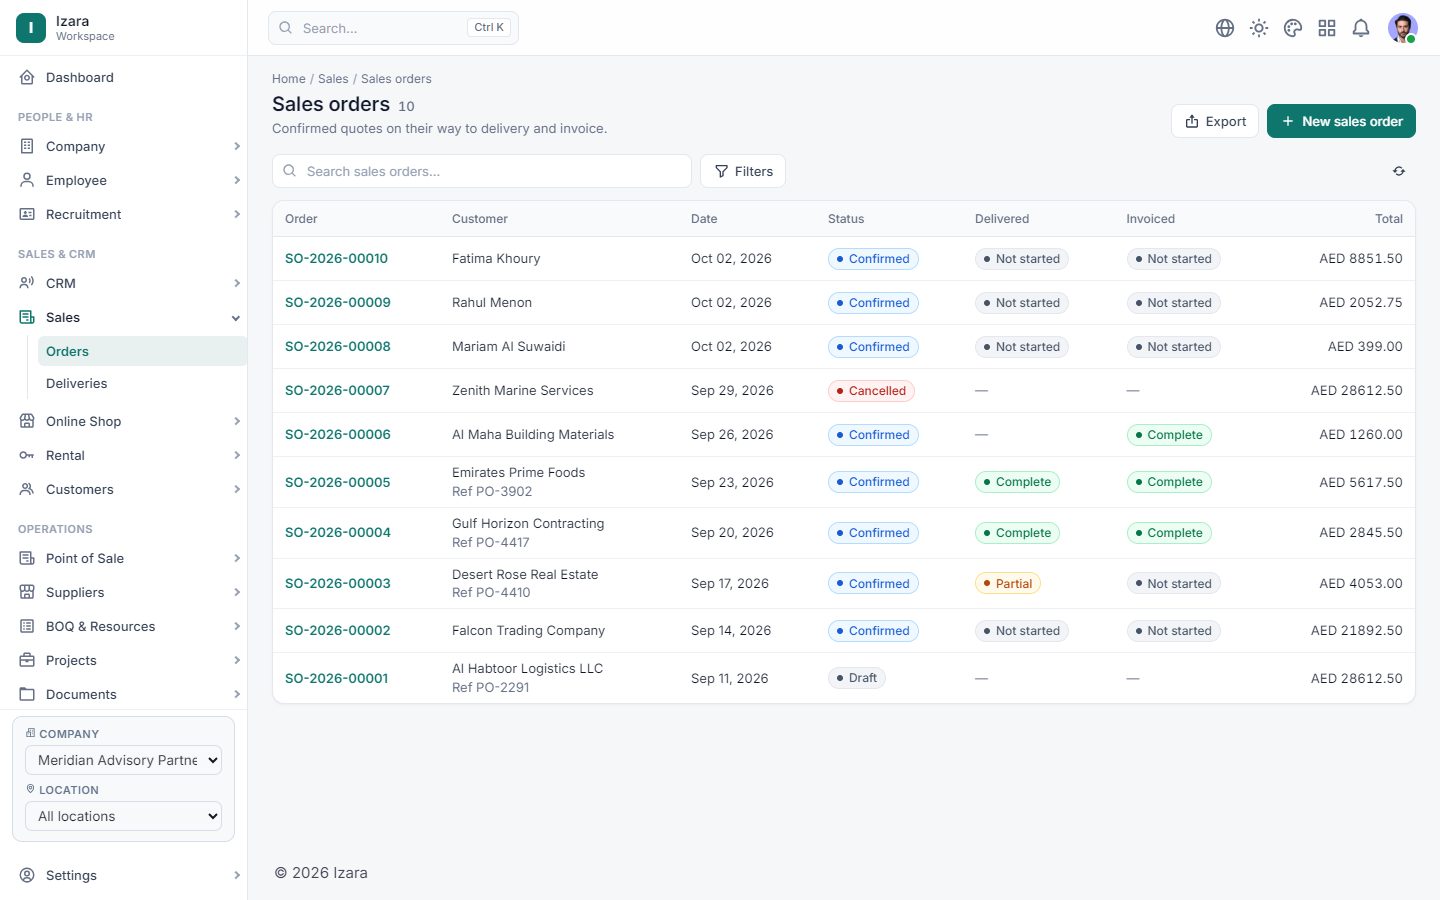Screen dimensions: 1440x900
Task: Click the refresh icon above the table
Action: click(1399, 171)
